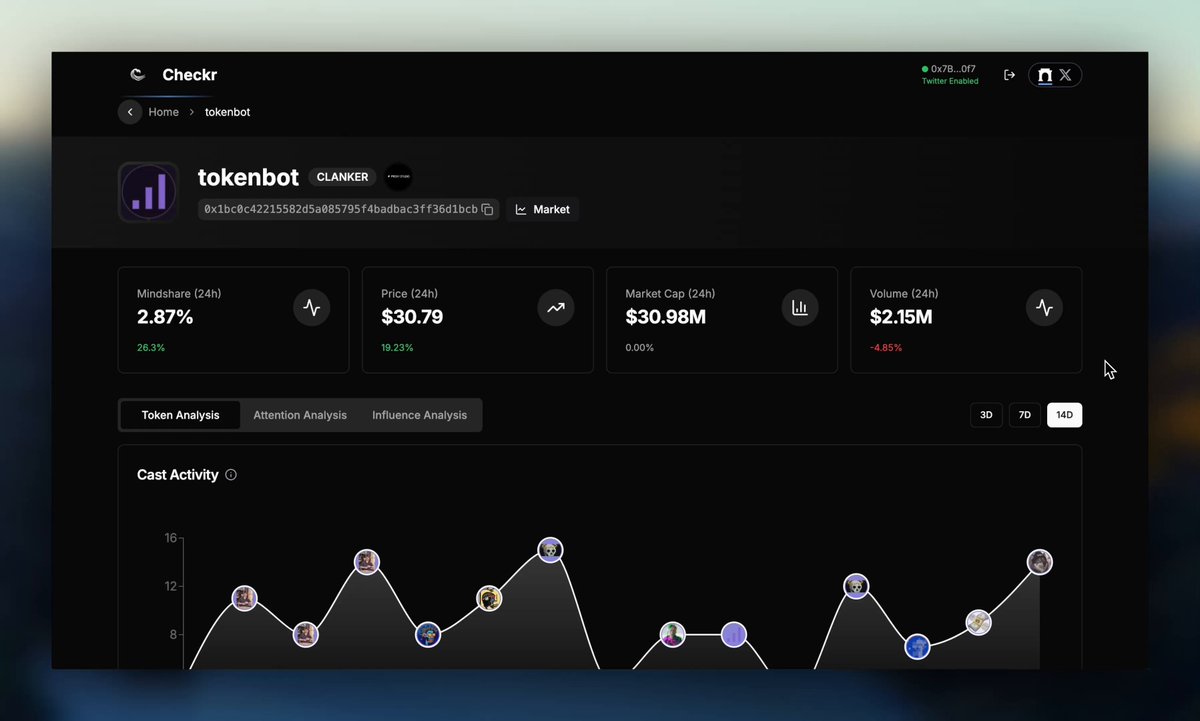Image resolution: width=1200 pixels, height=721 pixels.
Task: Click the 26.3% mindshare change
Action: point(151,348)
